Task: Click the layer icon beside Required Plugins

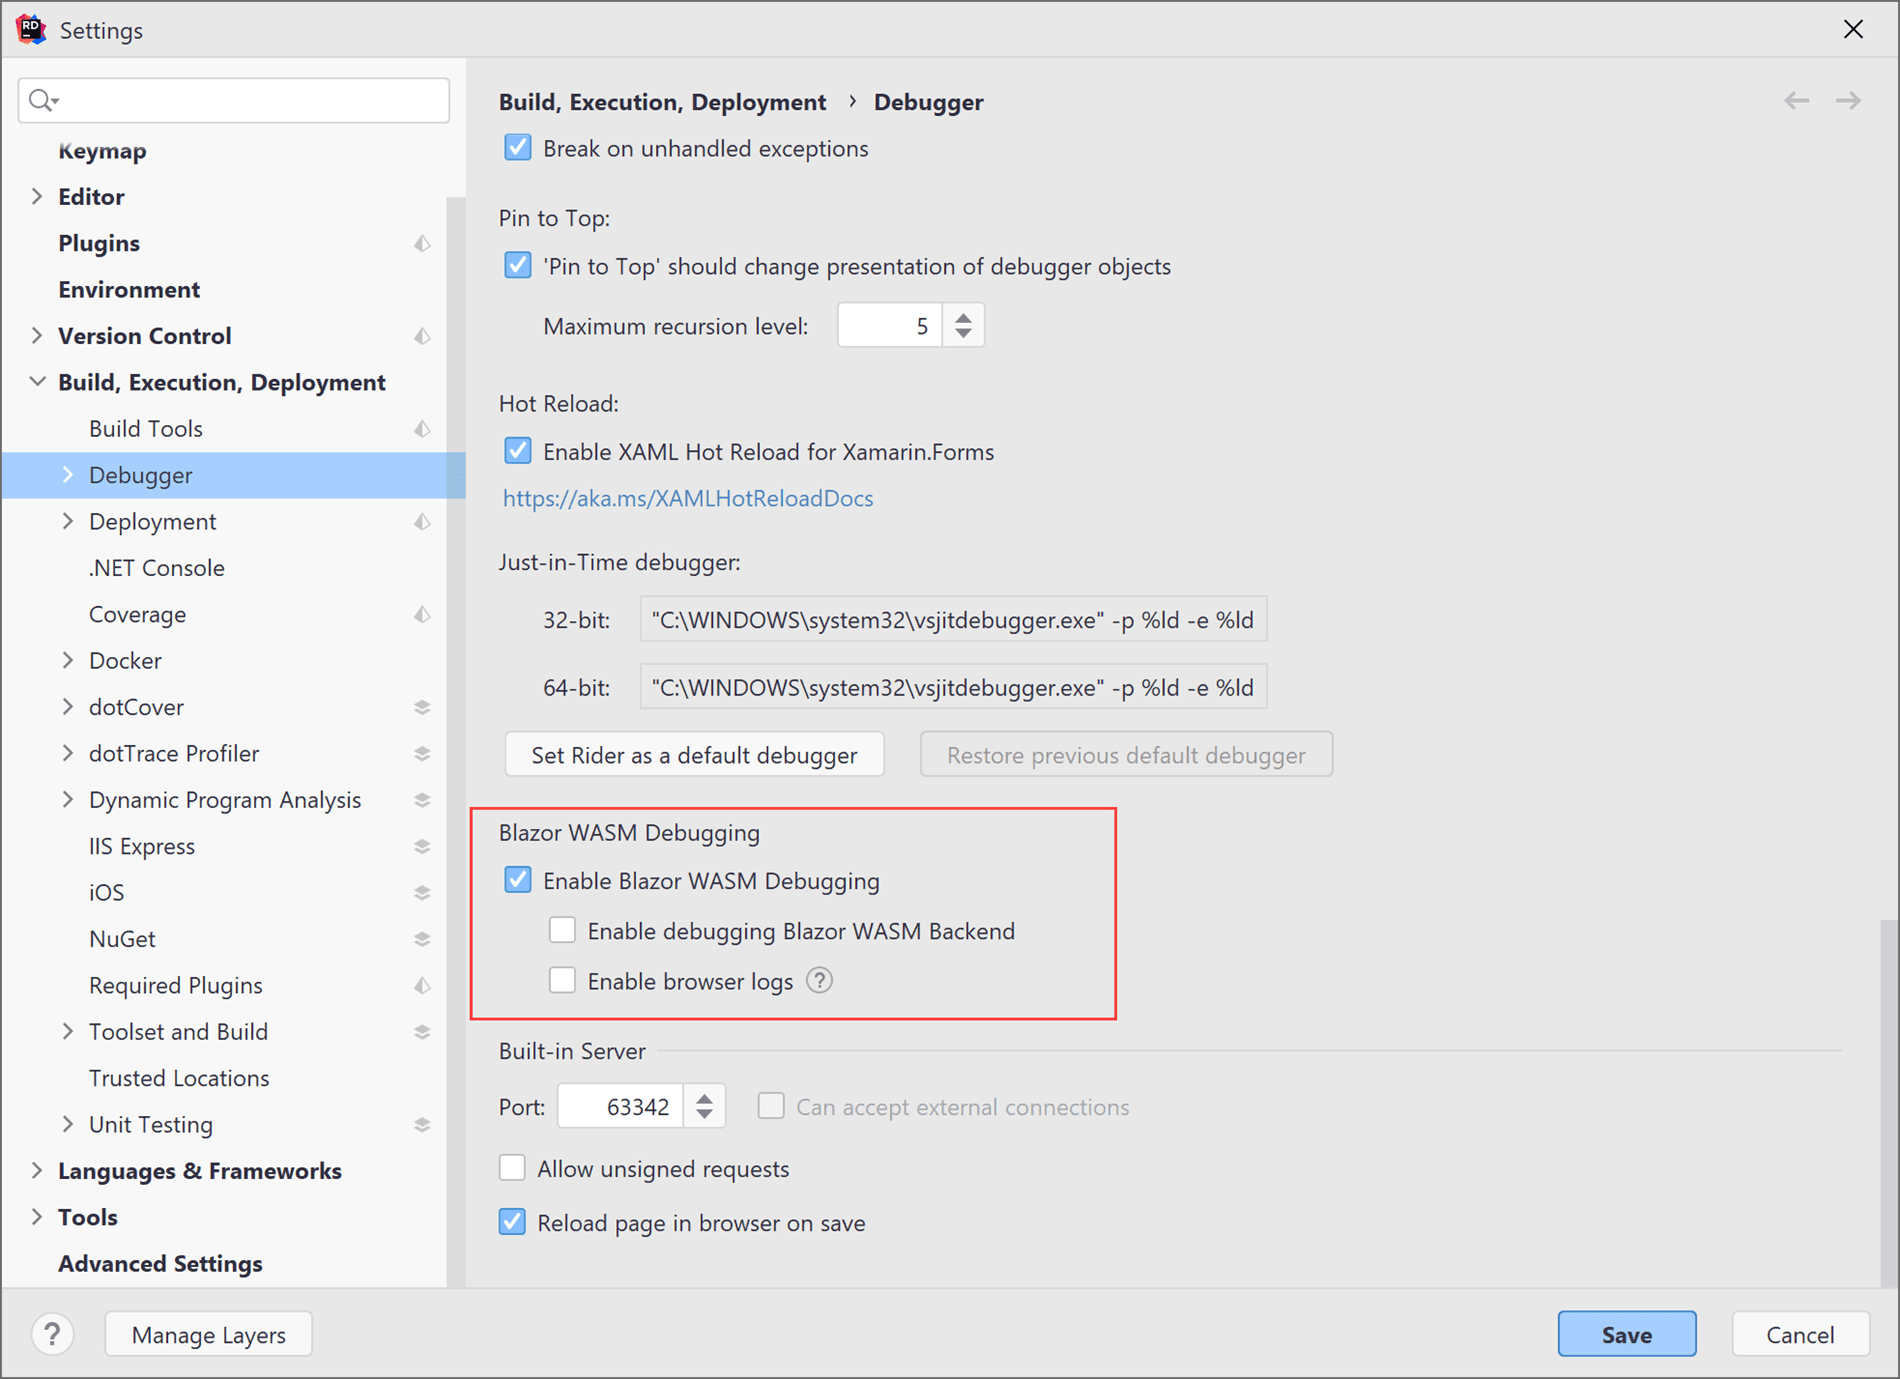Action: pyautogui.click(x=423, y=985)
